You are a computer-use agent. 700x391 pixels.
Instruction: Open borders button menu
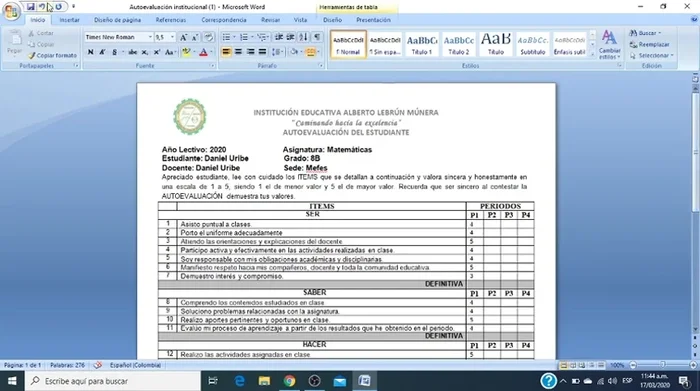pyautogui.click(x=311, y=52)
